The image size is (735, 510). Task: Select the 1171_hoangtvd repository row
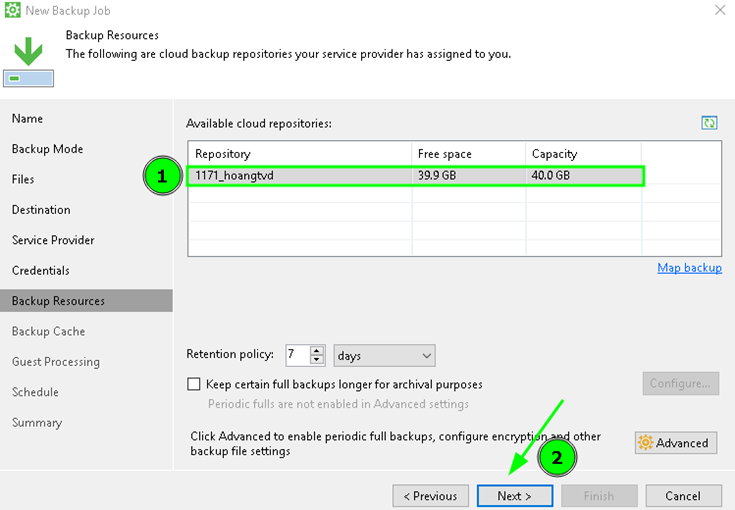tap(300, 176)
